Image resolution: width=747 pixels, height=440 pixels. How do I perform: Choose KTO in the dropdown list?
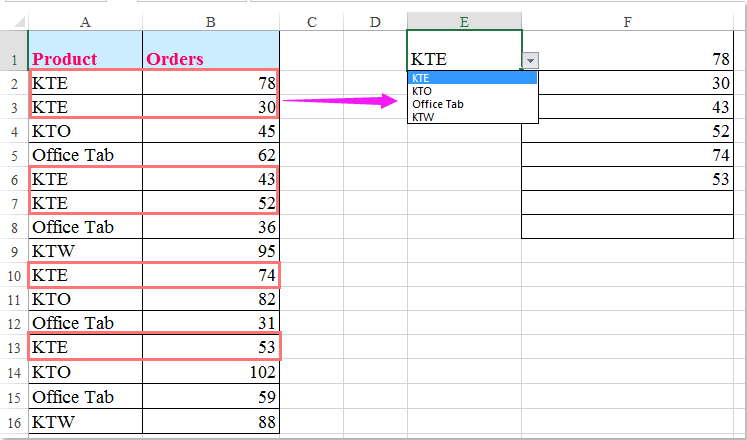tap(472, 91)
